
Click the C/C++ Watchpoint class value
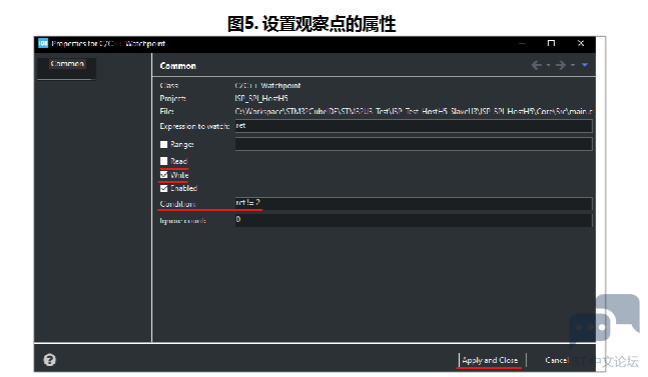click(267, 86)
